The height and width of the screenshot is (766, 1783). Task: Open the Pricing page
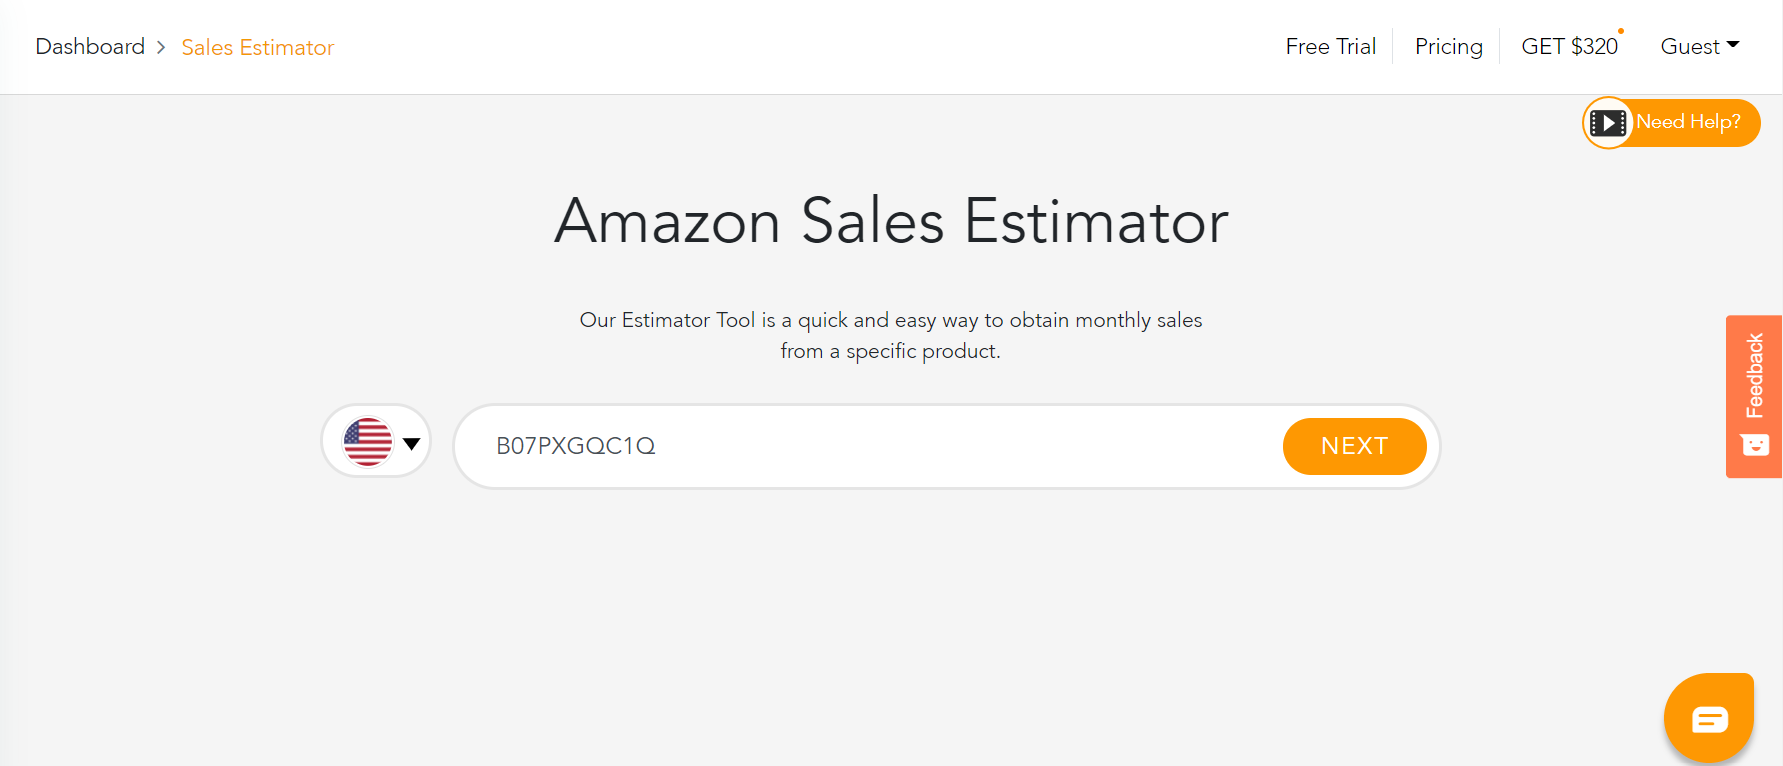[x=1448, y=46]
